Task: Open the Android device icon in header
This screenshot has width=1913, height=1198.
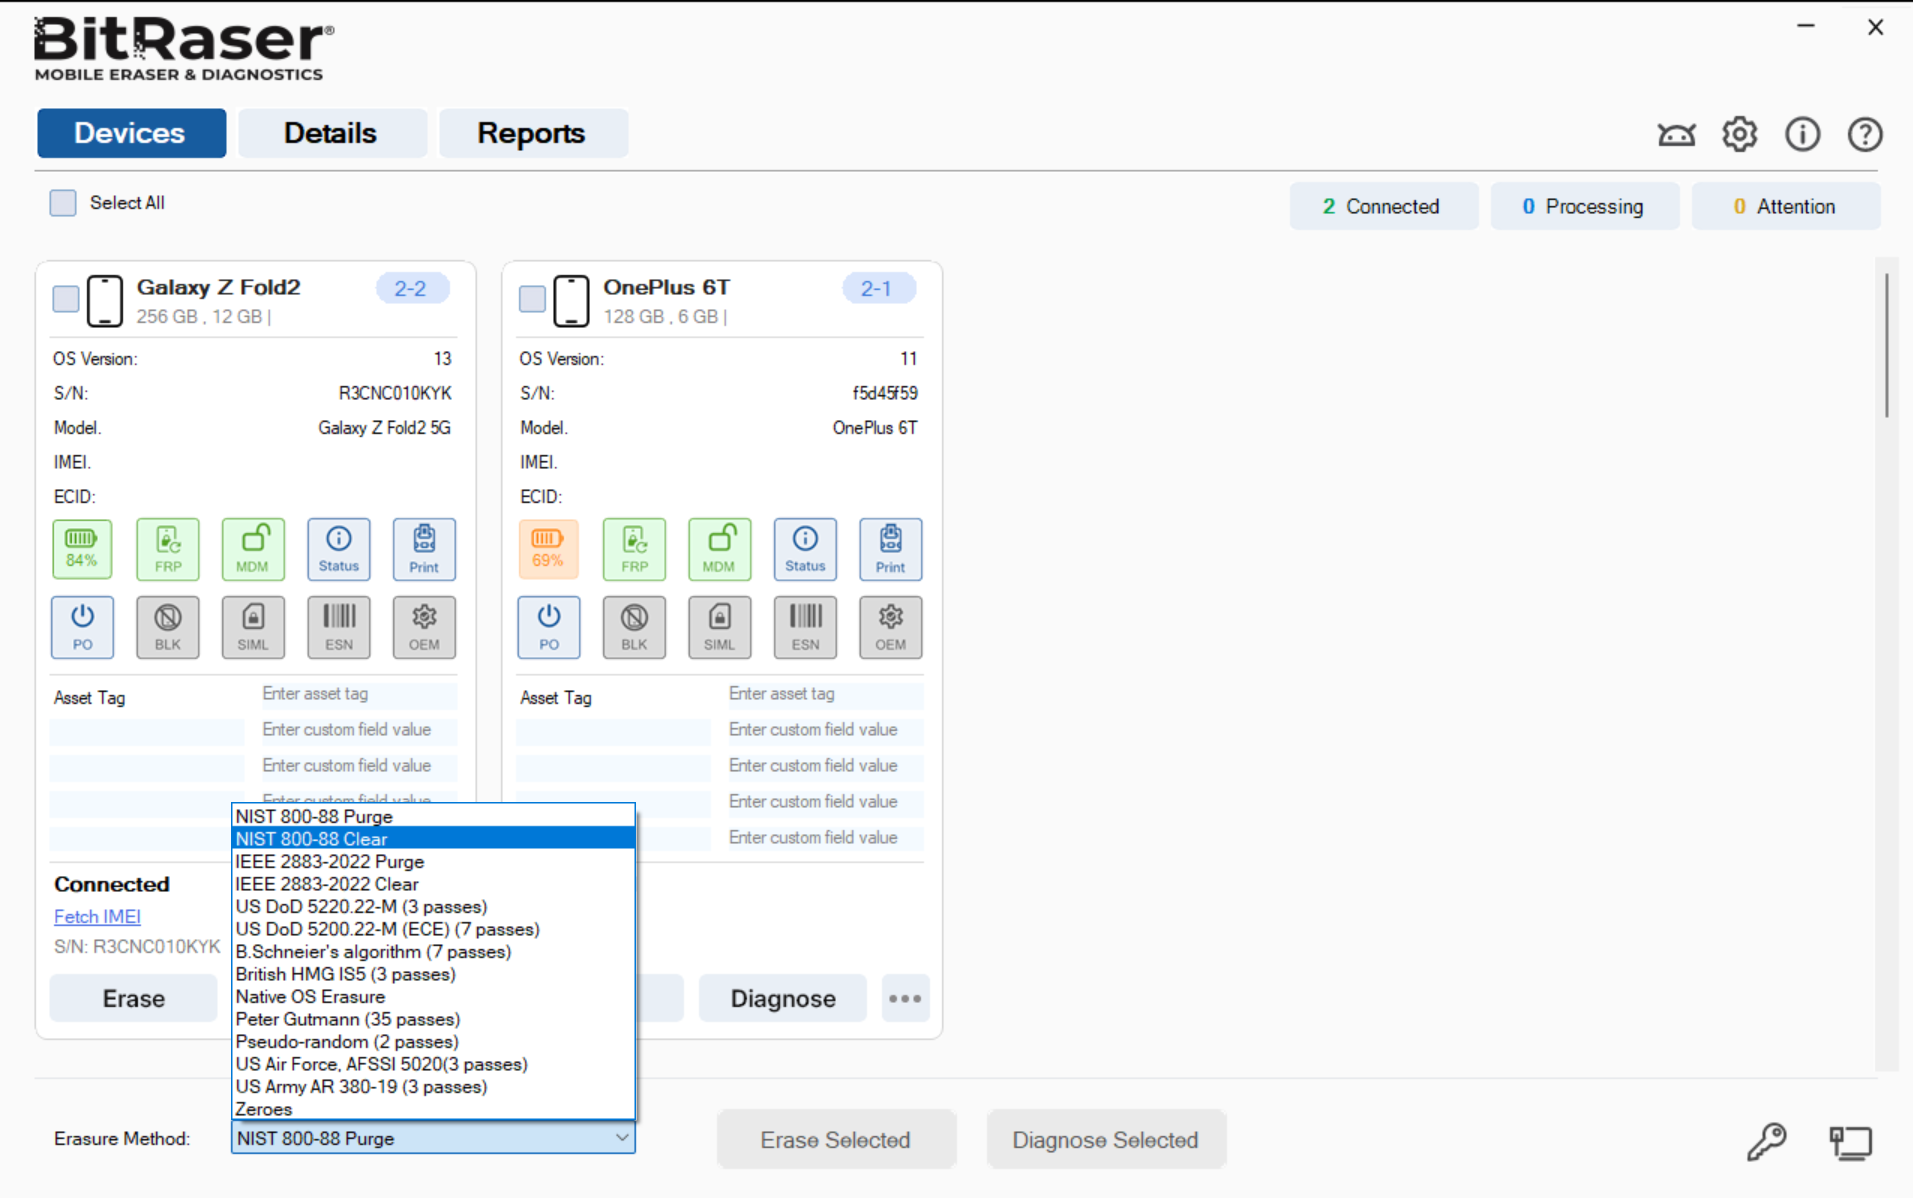Action: click(1676, 134)
